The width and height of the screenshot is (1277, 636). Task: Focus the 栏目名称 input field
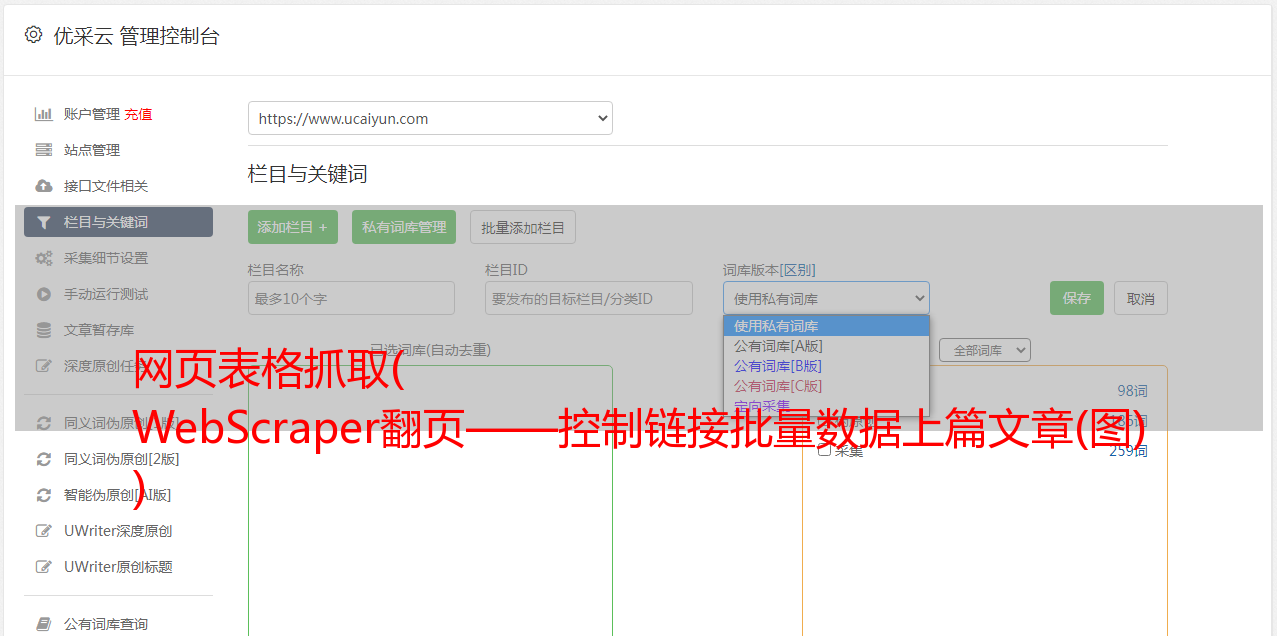[351, 298]
